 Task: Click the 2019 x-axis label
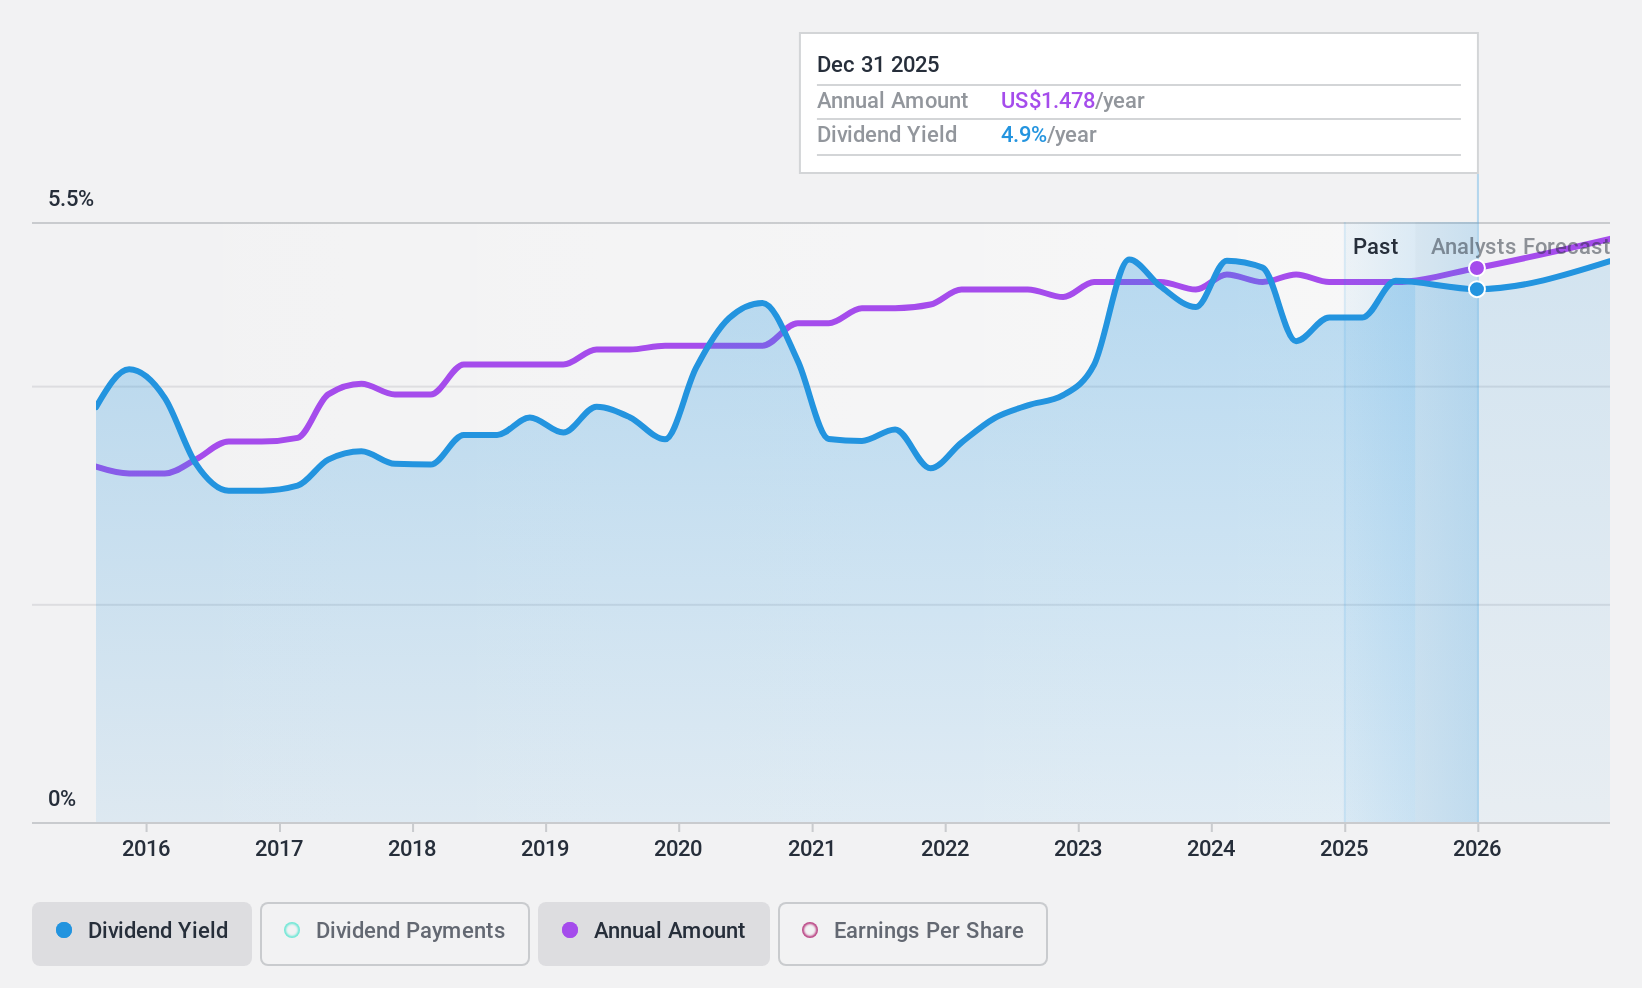point(545,849)
